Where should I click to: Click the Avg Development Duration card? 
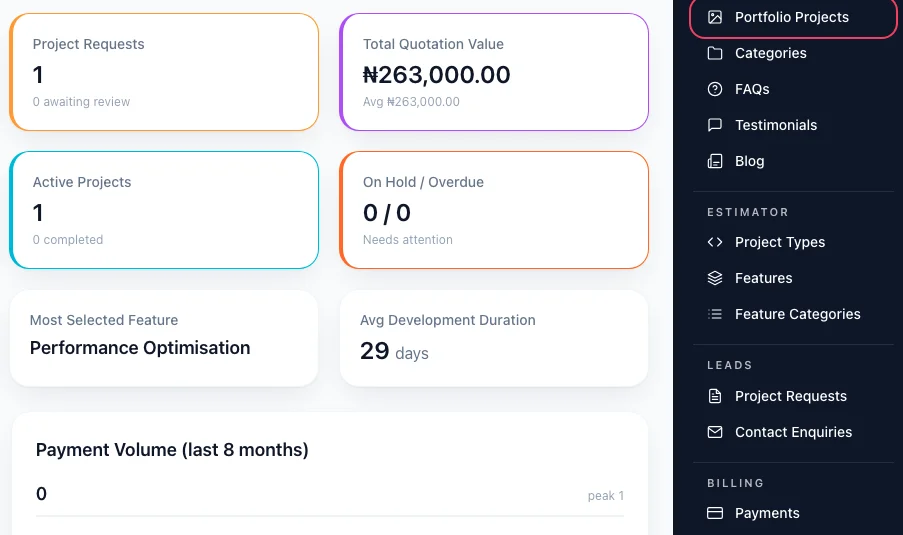tap(494, 338)
